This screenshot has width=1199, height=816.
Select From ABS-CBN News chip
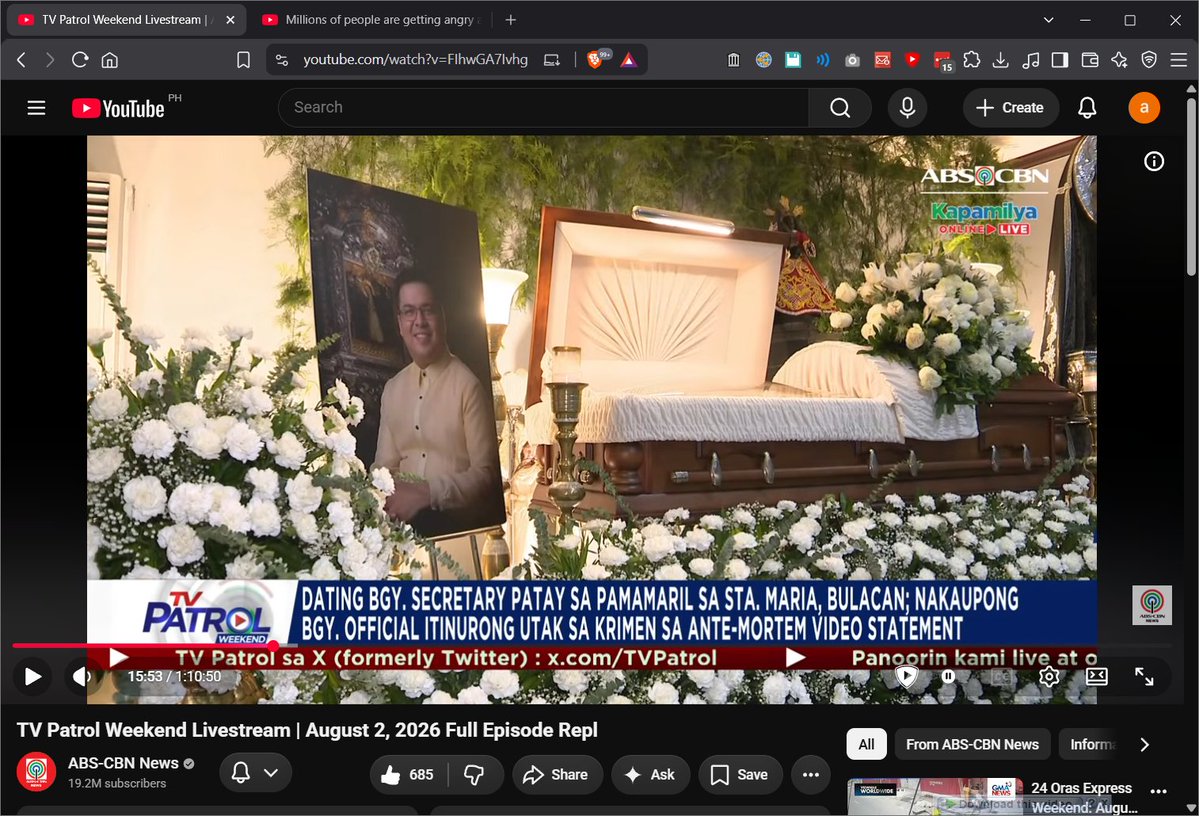pos(972,744)
